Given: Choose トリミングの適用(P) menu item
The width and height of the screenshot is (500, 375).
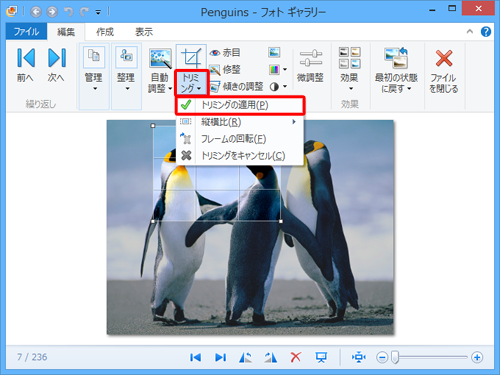Looking at the screenshot, I should click(x=240, y=105).
